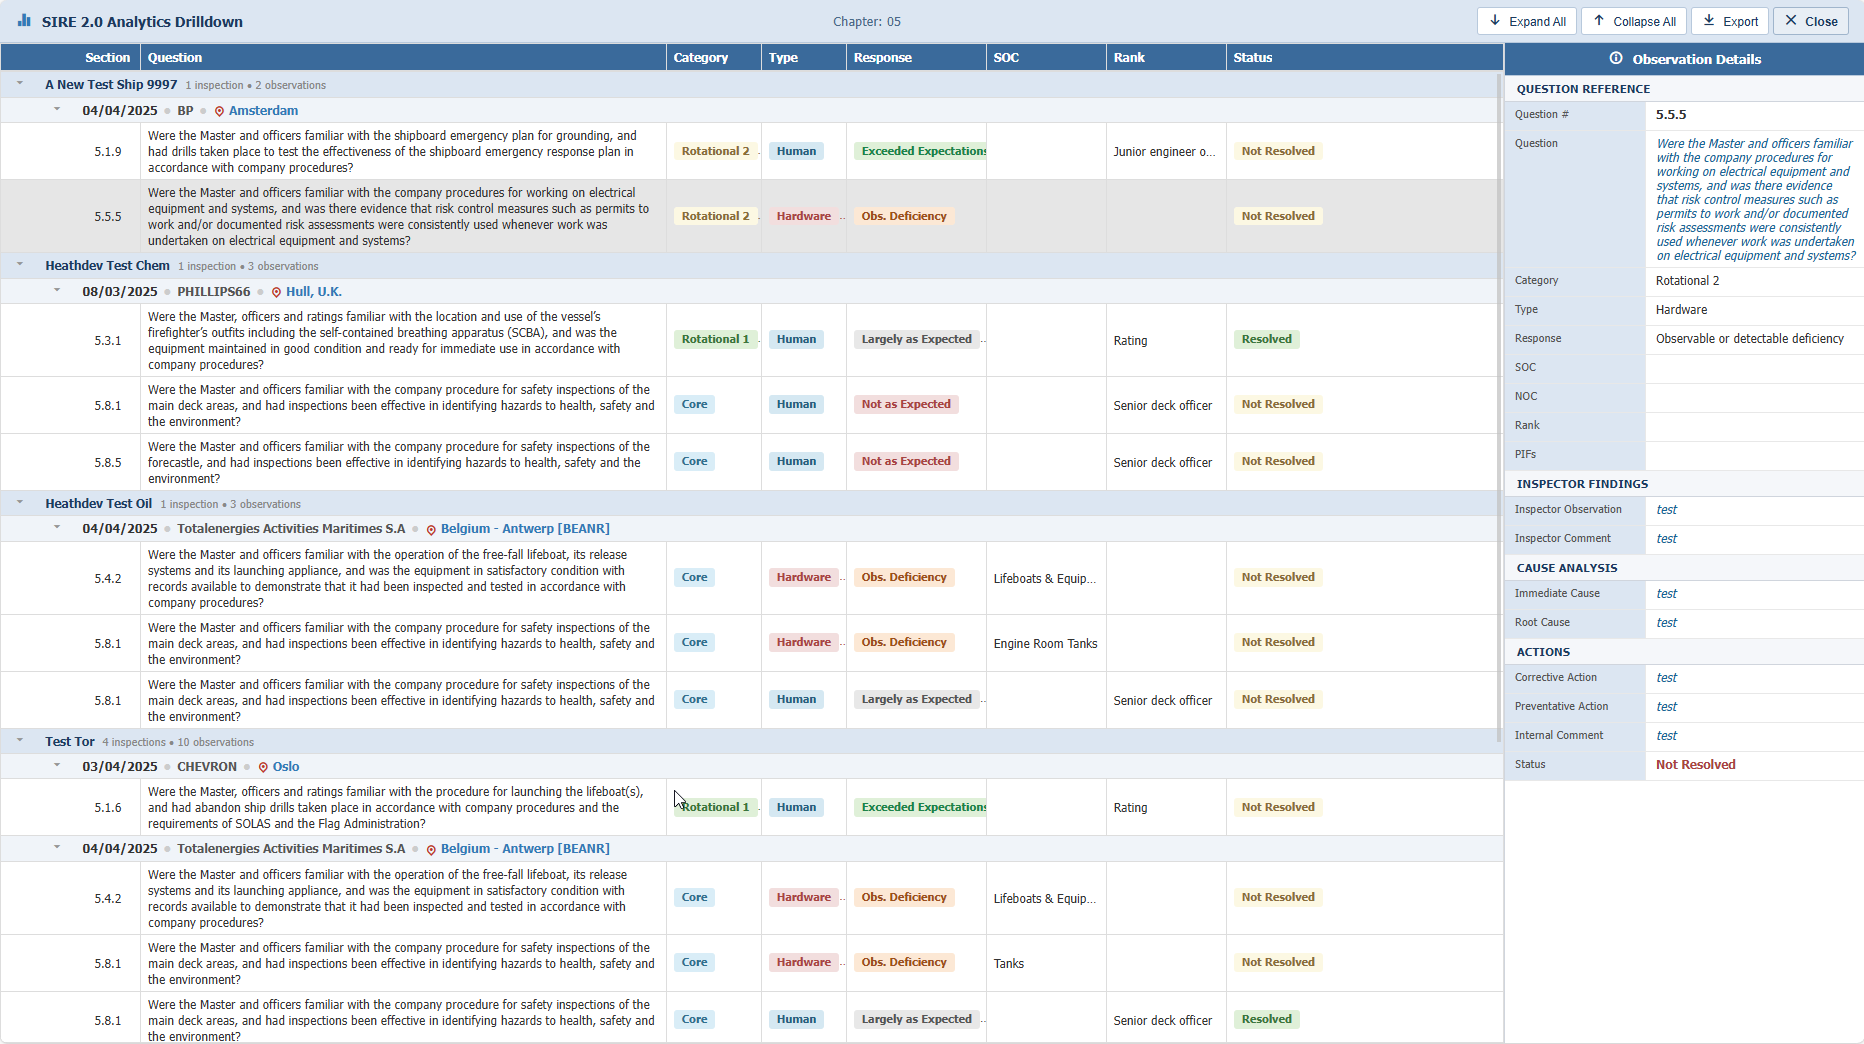This screenshot has width=1864, height=1044.
Task: Open the Belgium - Antwerp [BEANR] link under Heathdev Test Oil
Action: 525,529
